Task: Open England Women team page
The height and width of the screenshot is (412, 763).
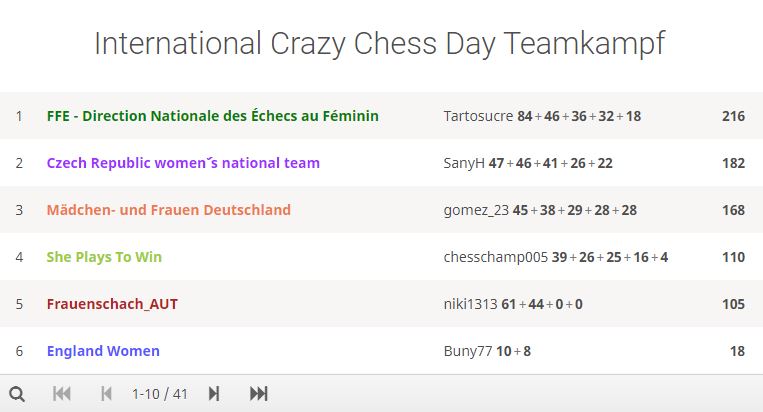Action: (103, 351)
